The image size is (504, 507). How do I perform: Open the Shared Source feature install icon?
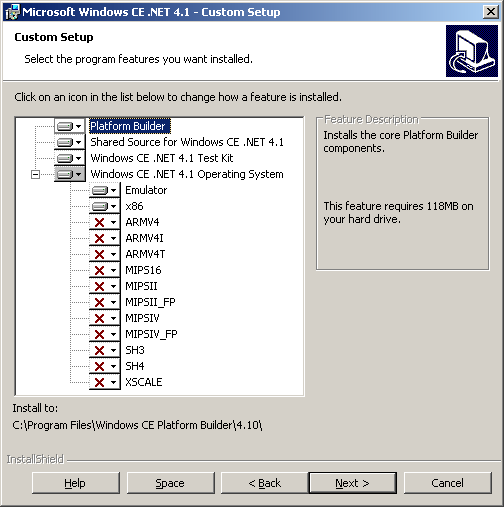tap(65, 142)
